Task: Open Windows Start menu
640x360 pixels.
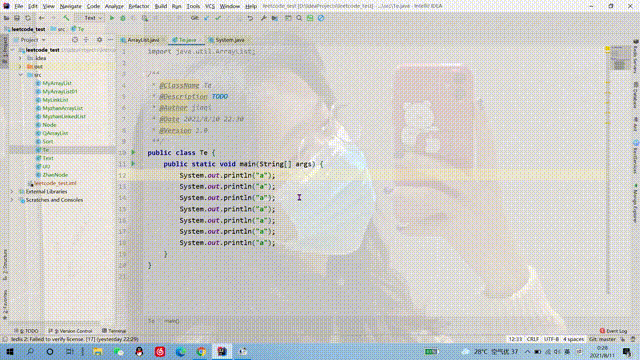Action: click(10, 351)
